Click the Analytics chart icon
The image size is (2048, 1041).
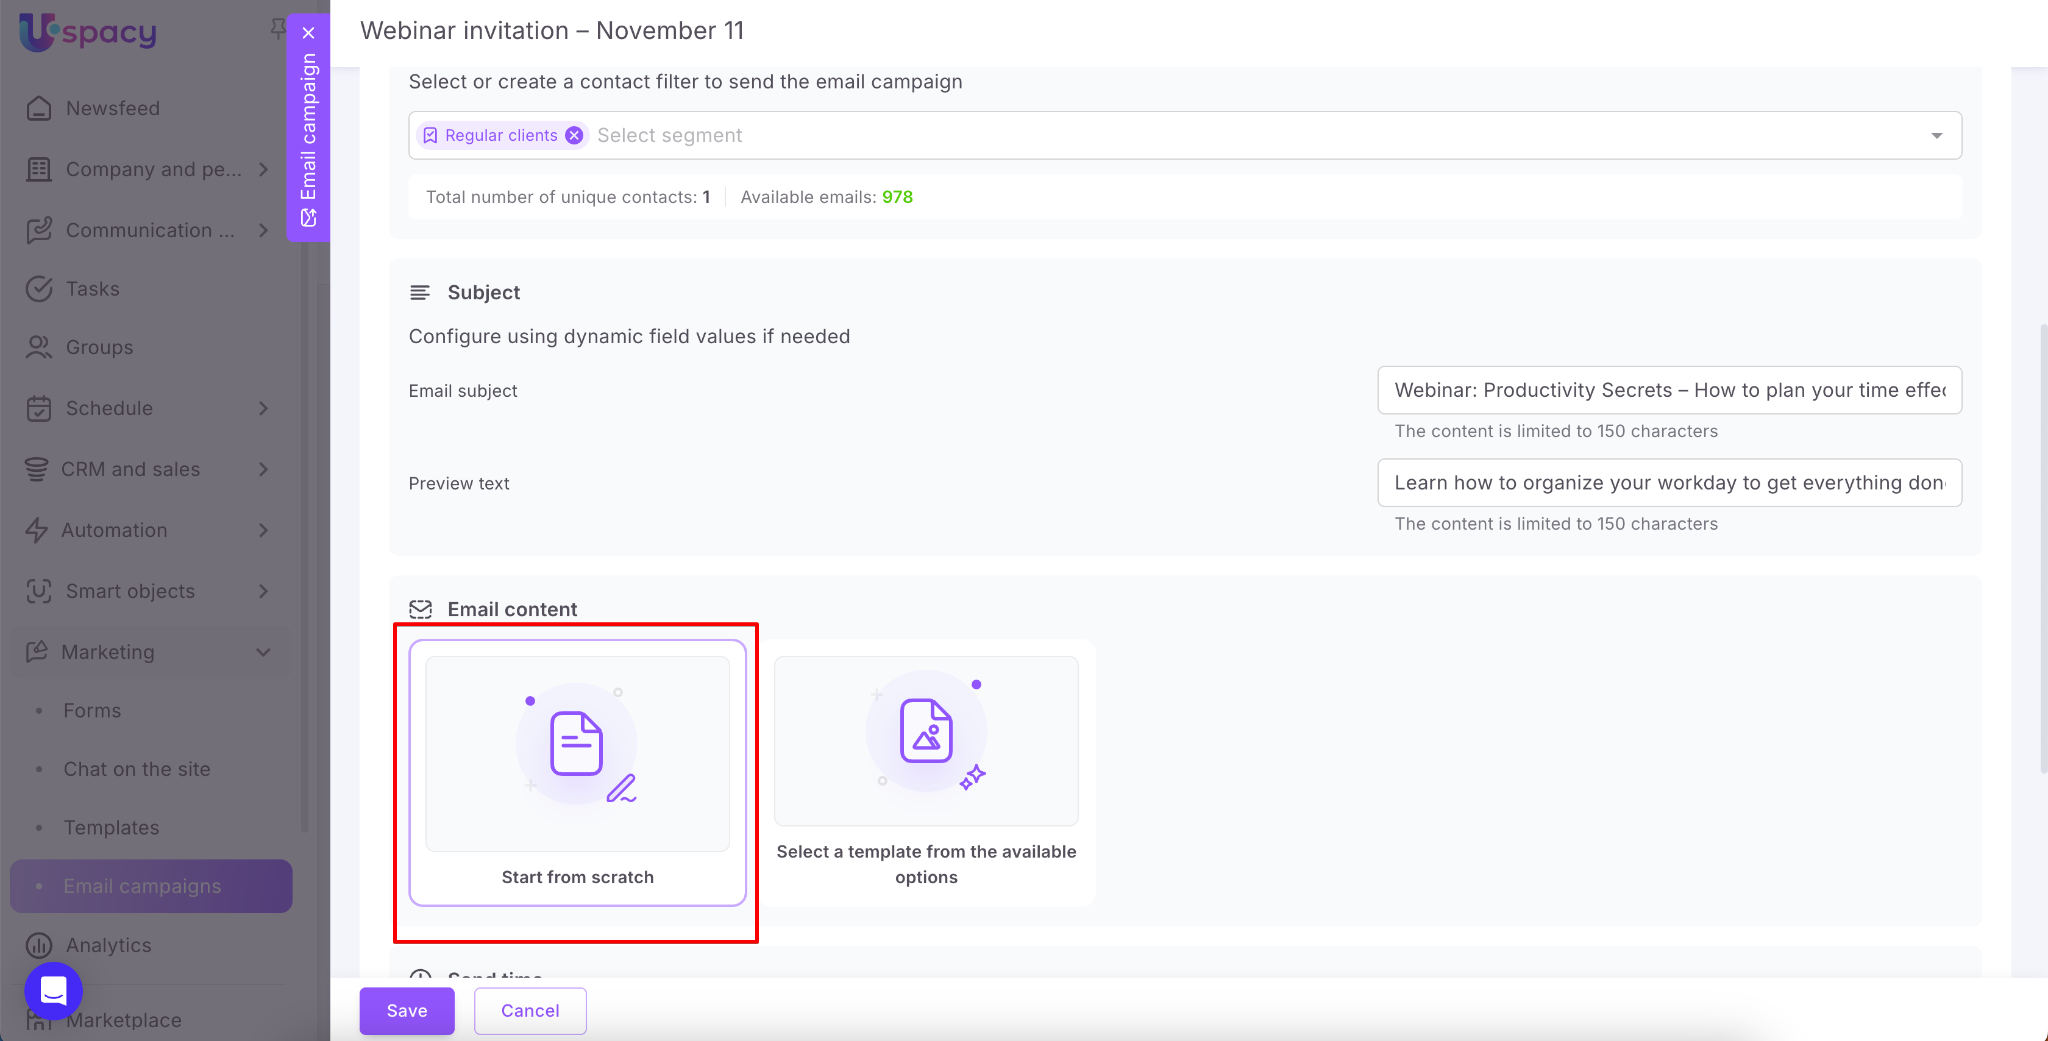click(x=39, y=945)
